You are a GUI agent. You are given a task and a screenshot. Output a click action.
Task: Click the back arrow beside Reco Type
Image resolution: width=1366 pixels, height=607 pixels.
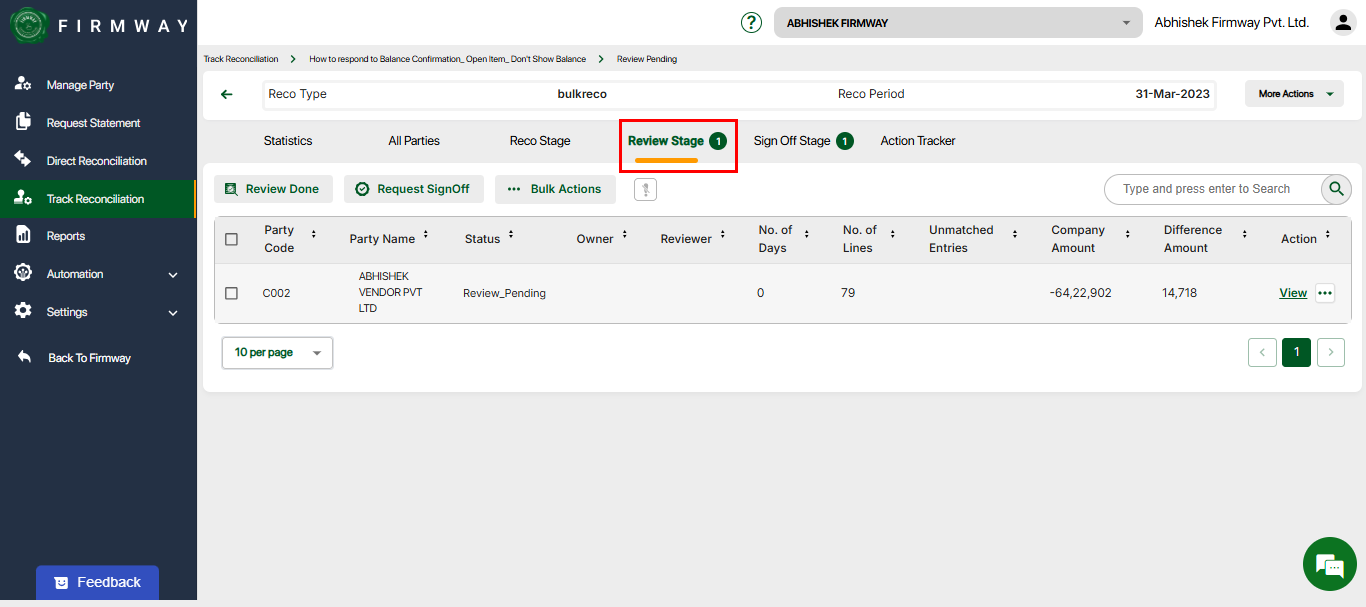[227, 94]
